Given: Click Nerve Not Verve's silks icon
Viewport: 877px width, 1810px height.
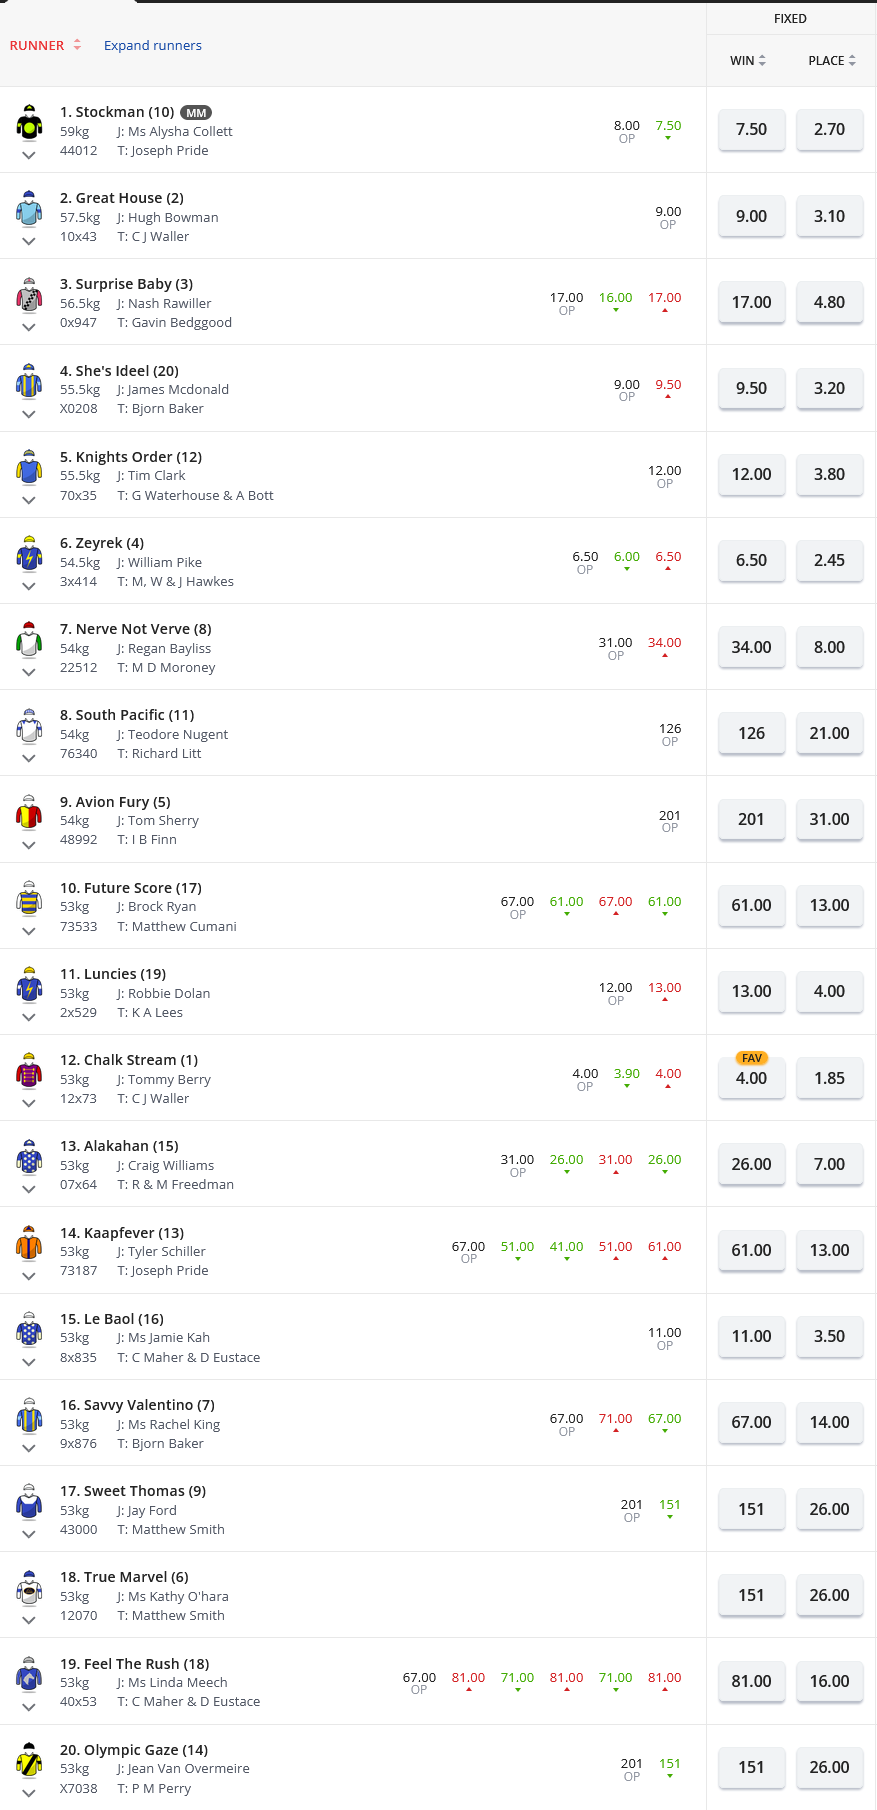Looking at the screenshot, I should (x=29, y=640).
